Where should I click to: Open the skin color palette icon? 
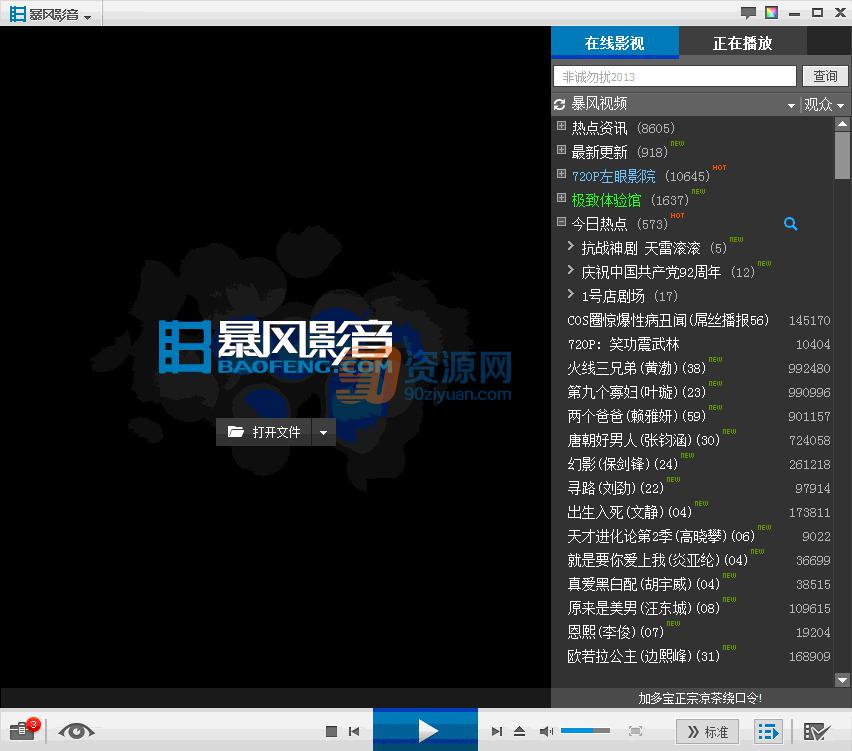coord(771,12)
